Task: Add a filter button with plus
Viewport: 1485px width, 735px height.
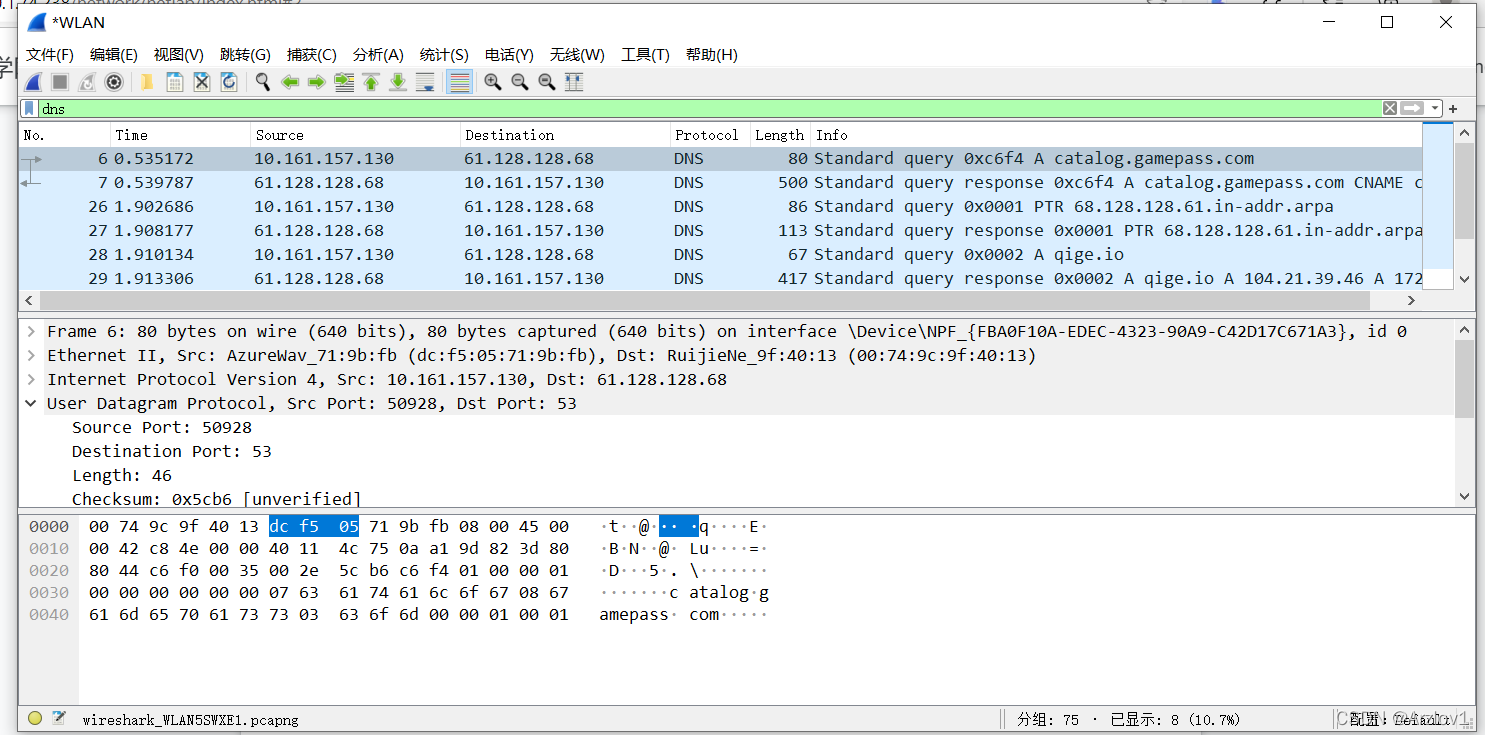Action: coord(1453,108)
